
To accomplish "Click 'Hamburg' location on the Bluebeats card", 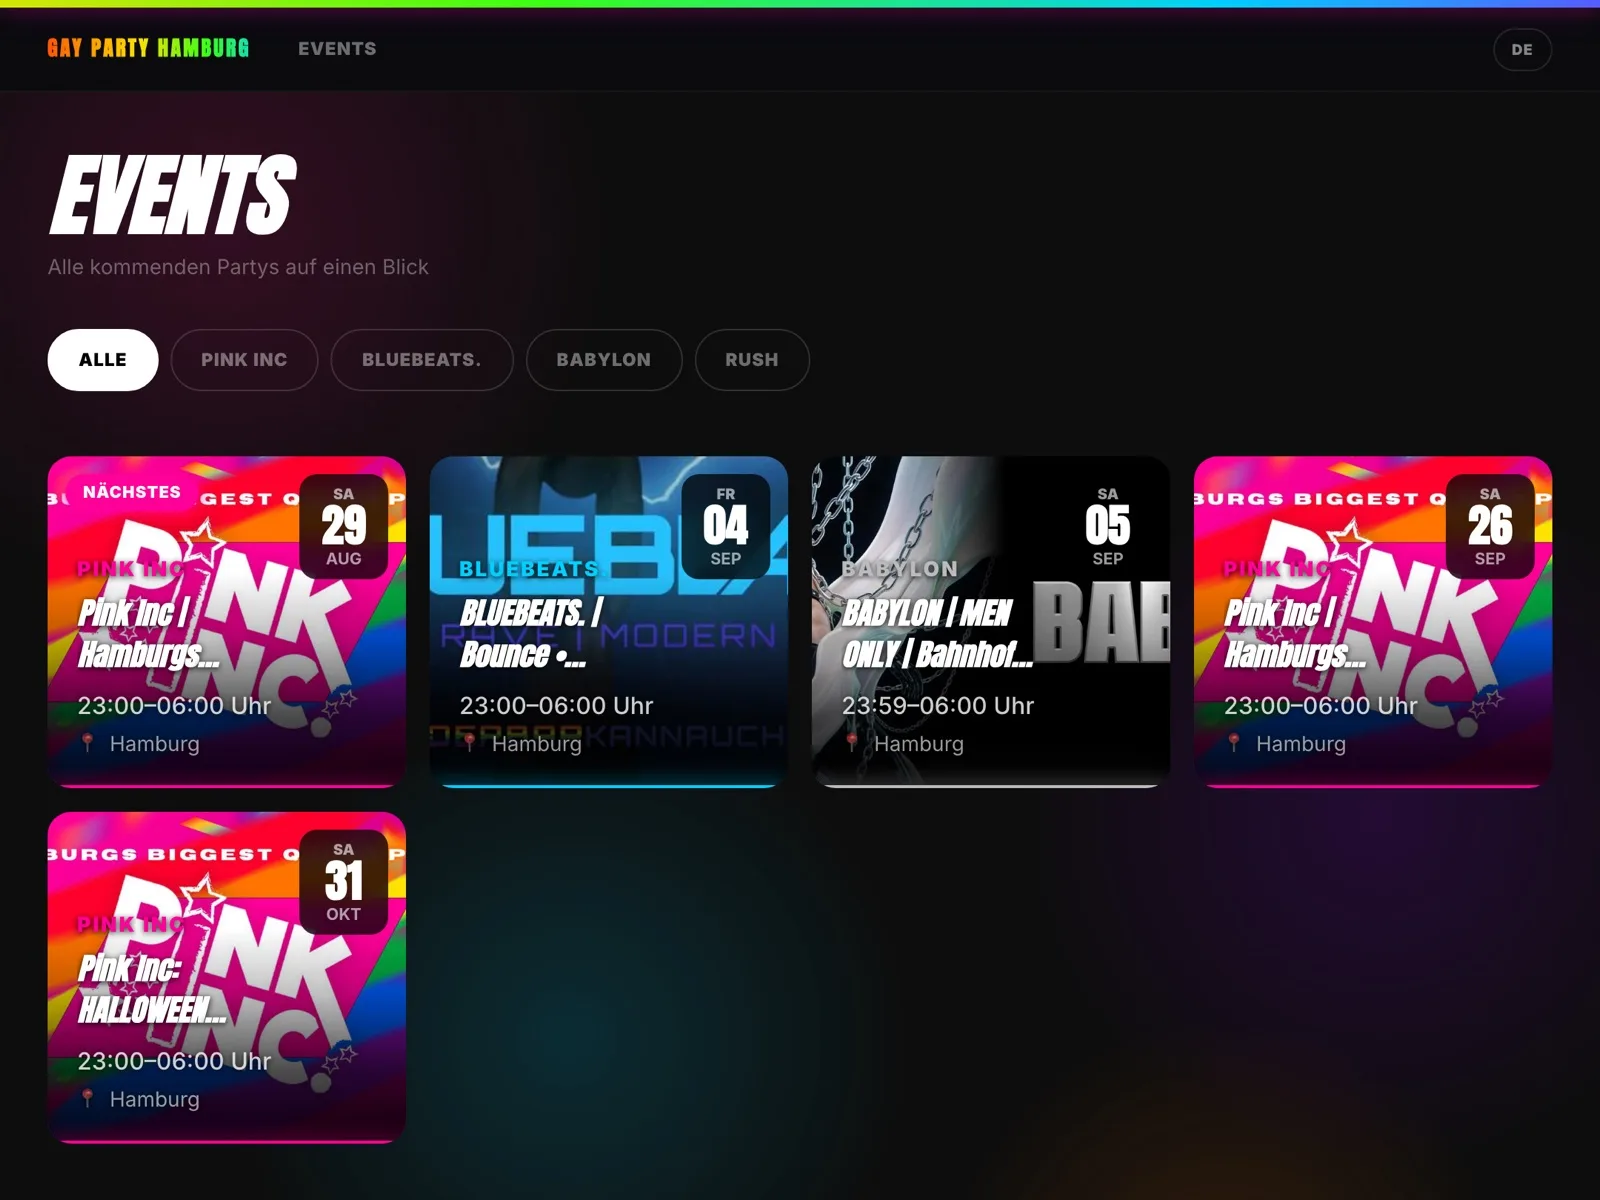I will point(537,743).
